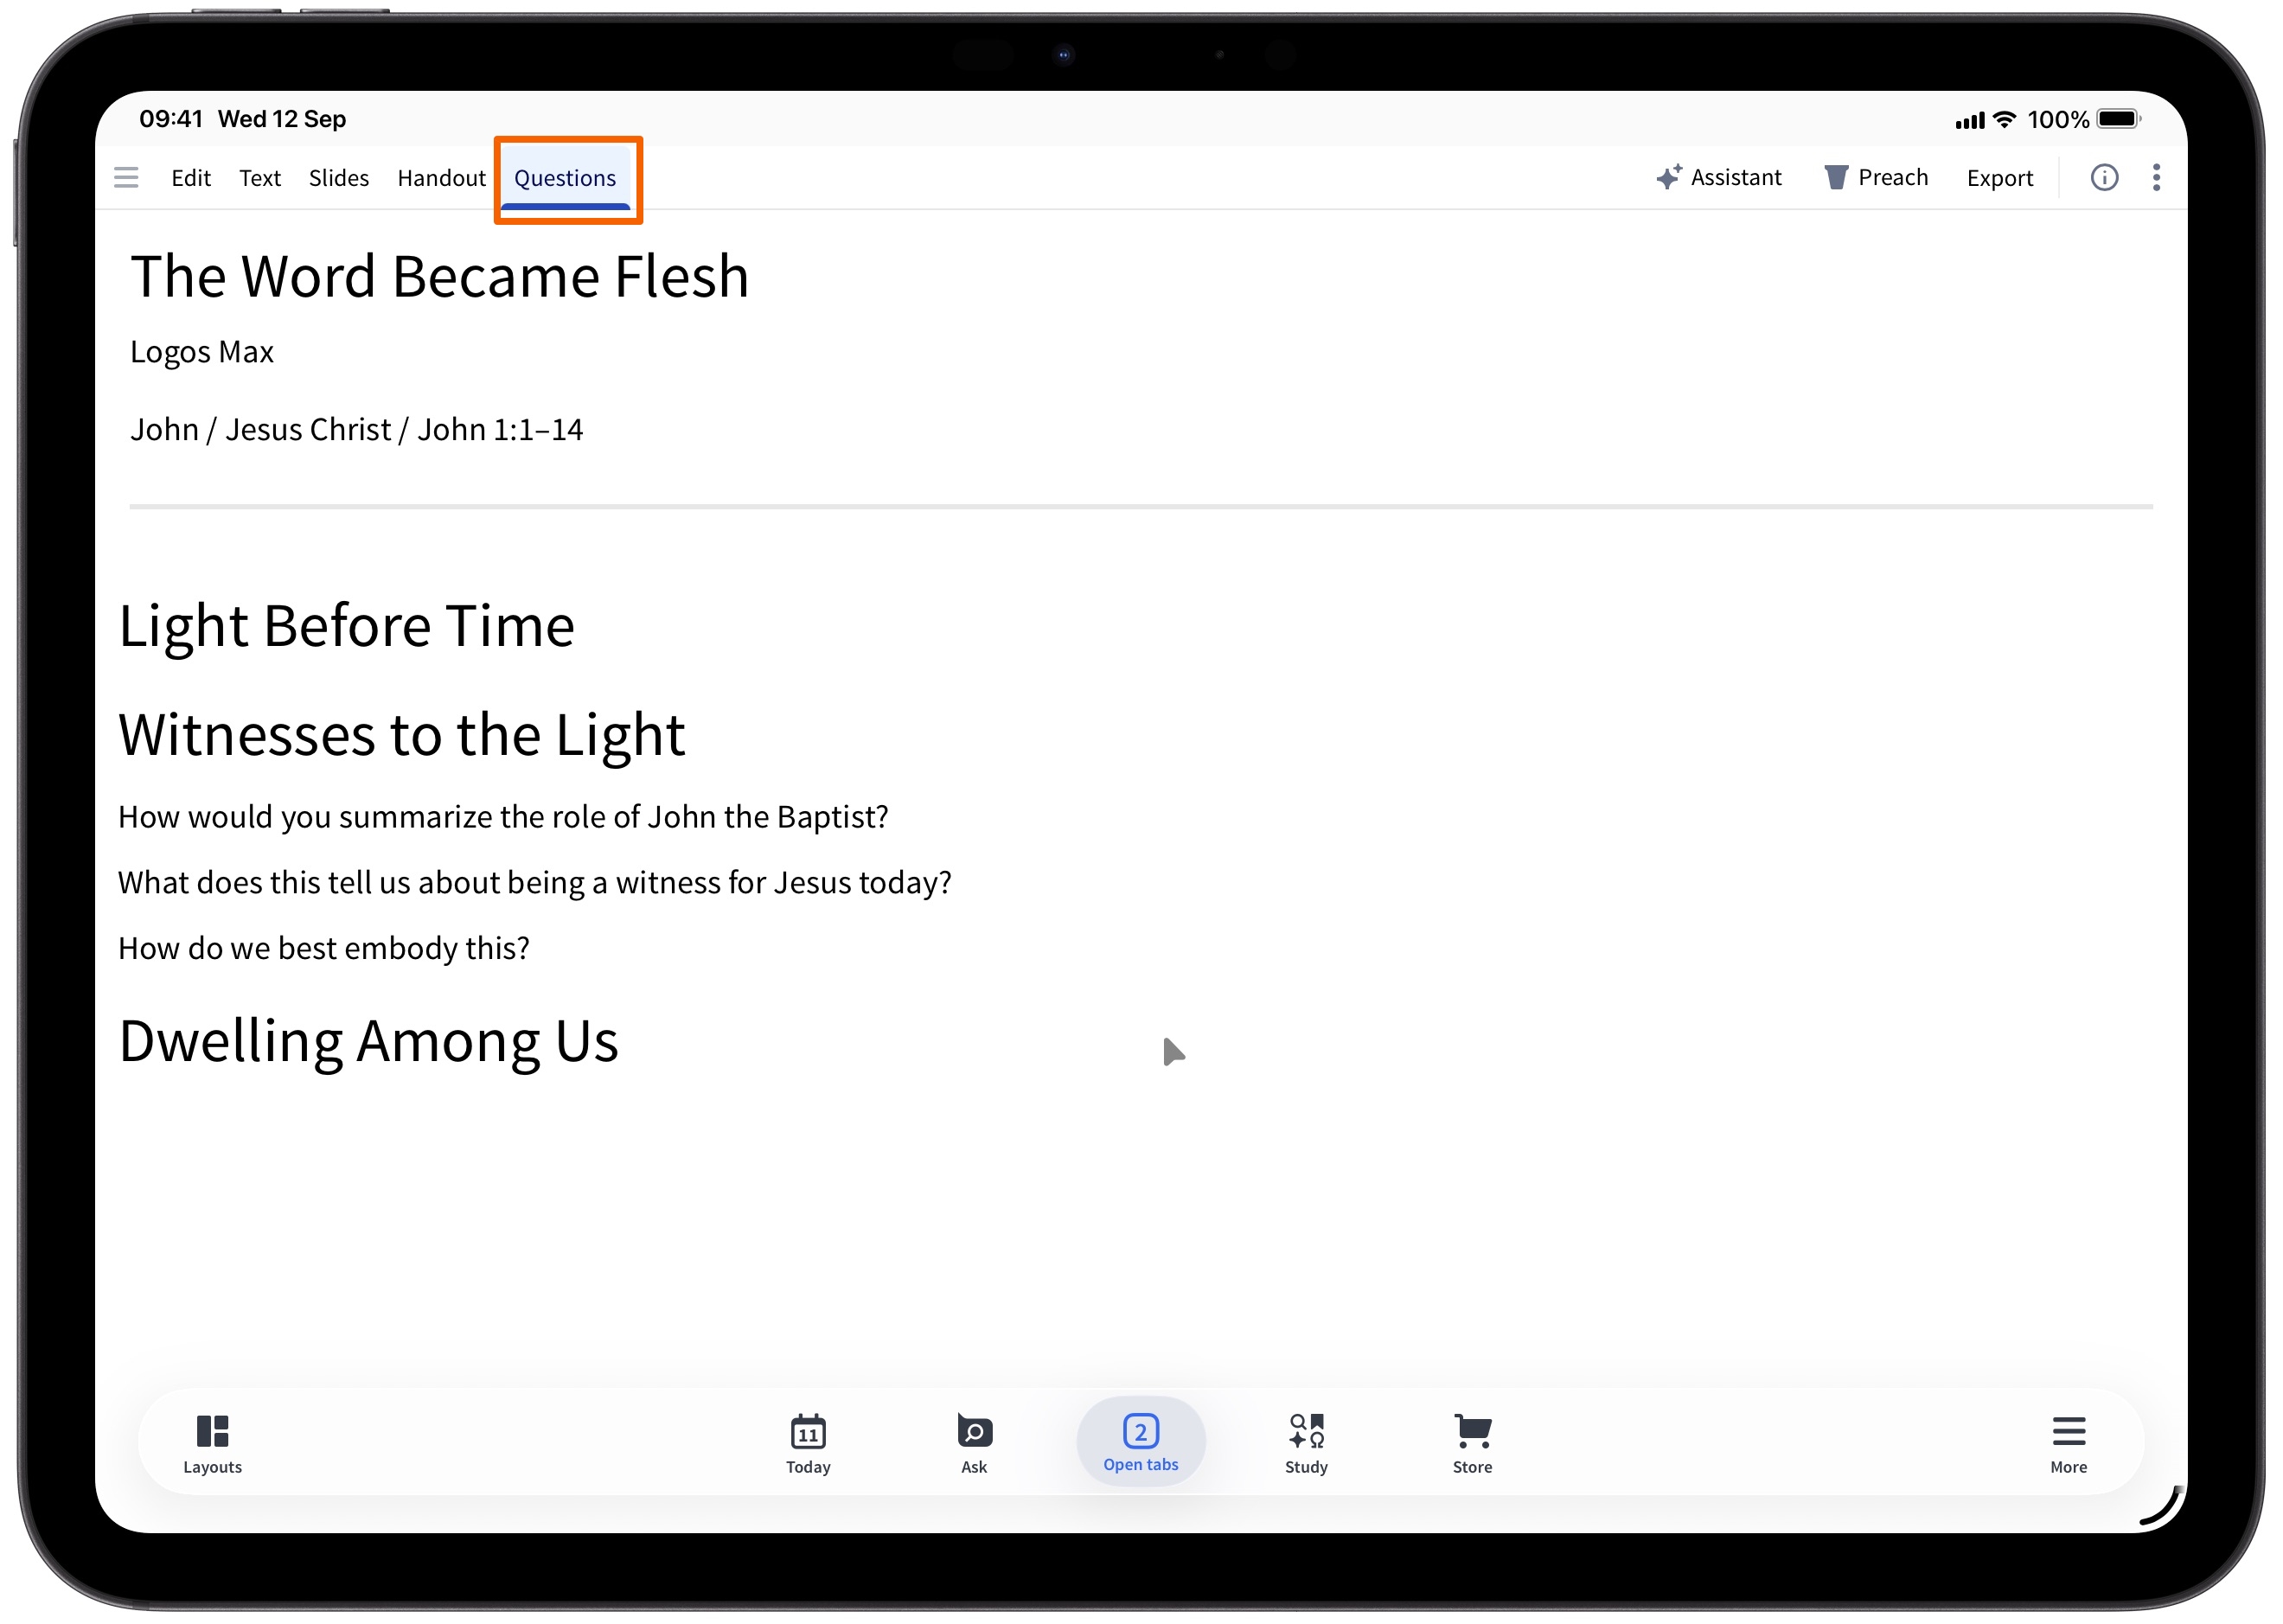Image resolution: width=2283 pixels, height=1624 pixels.
Task: Start Preach mode
Action: 1876,178
